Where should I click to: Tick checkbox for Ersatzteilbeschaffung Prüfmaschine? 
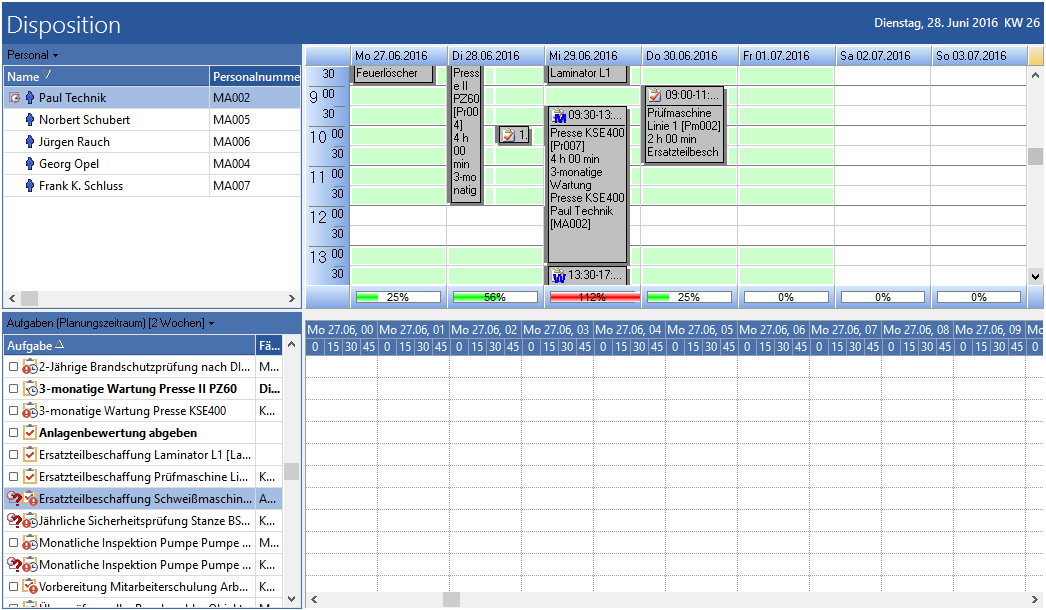point(13,477)
